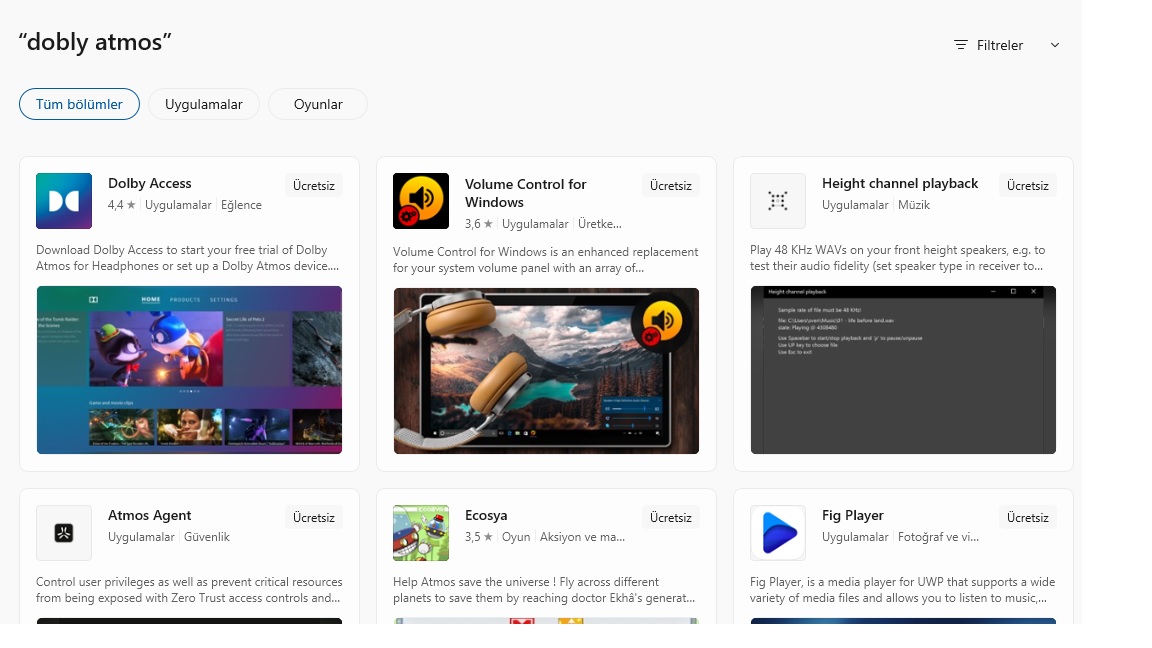The height and width of the screenshot is (648, 1152).
Task: Open the Dolby Access screenshot thumbnail
Action: 190,370
